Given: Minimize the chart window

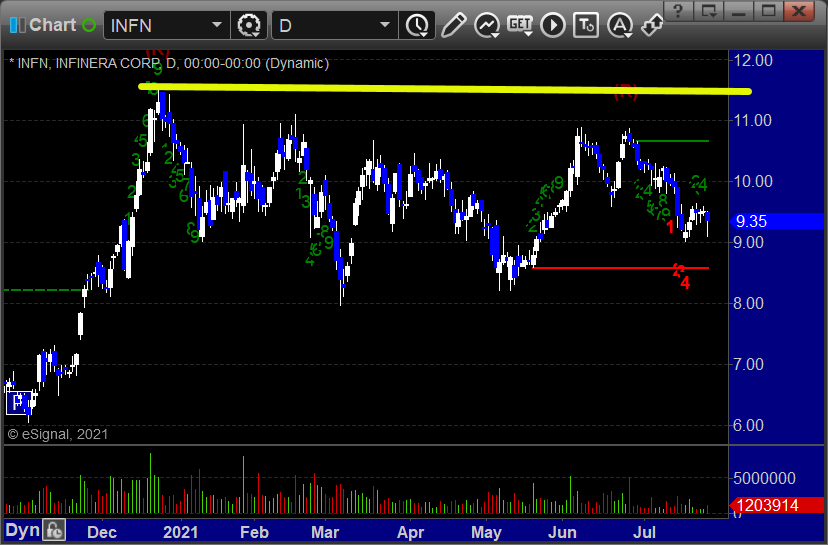Looking at the screenshot, I should click(x=738, y=11).
